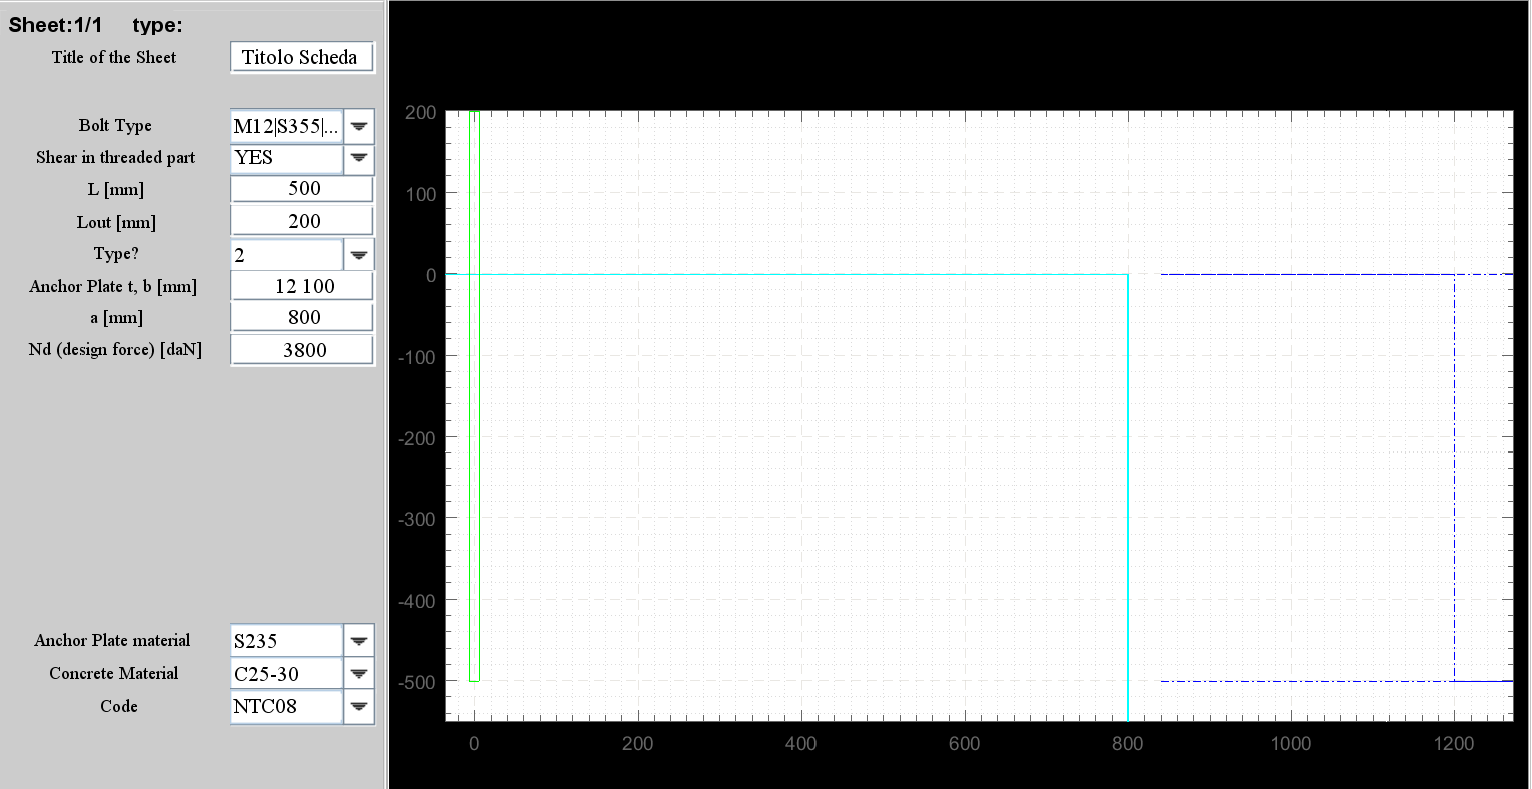Click the 'Sheet:1/1' header text
Viewport: 1532px width, 789px height.
point(55,25)
